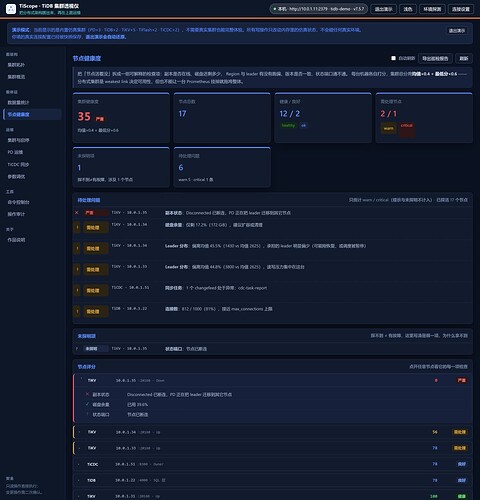Click the 导出巡检报告 export button
The height and width of the screenshot is (500, 480).
pyautogui.click(x=435, y=58)
